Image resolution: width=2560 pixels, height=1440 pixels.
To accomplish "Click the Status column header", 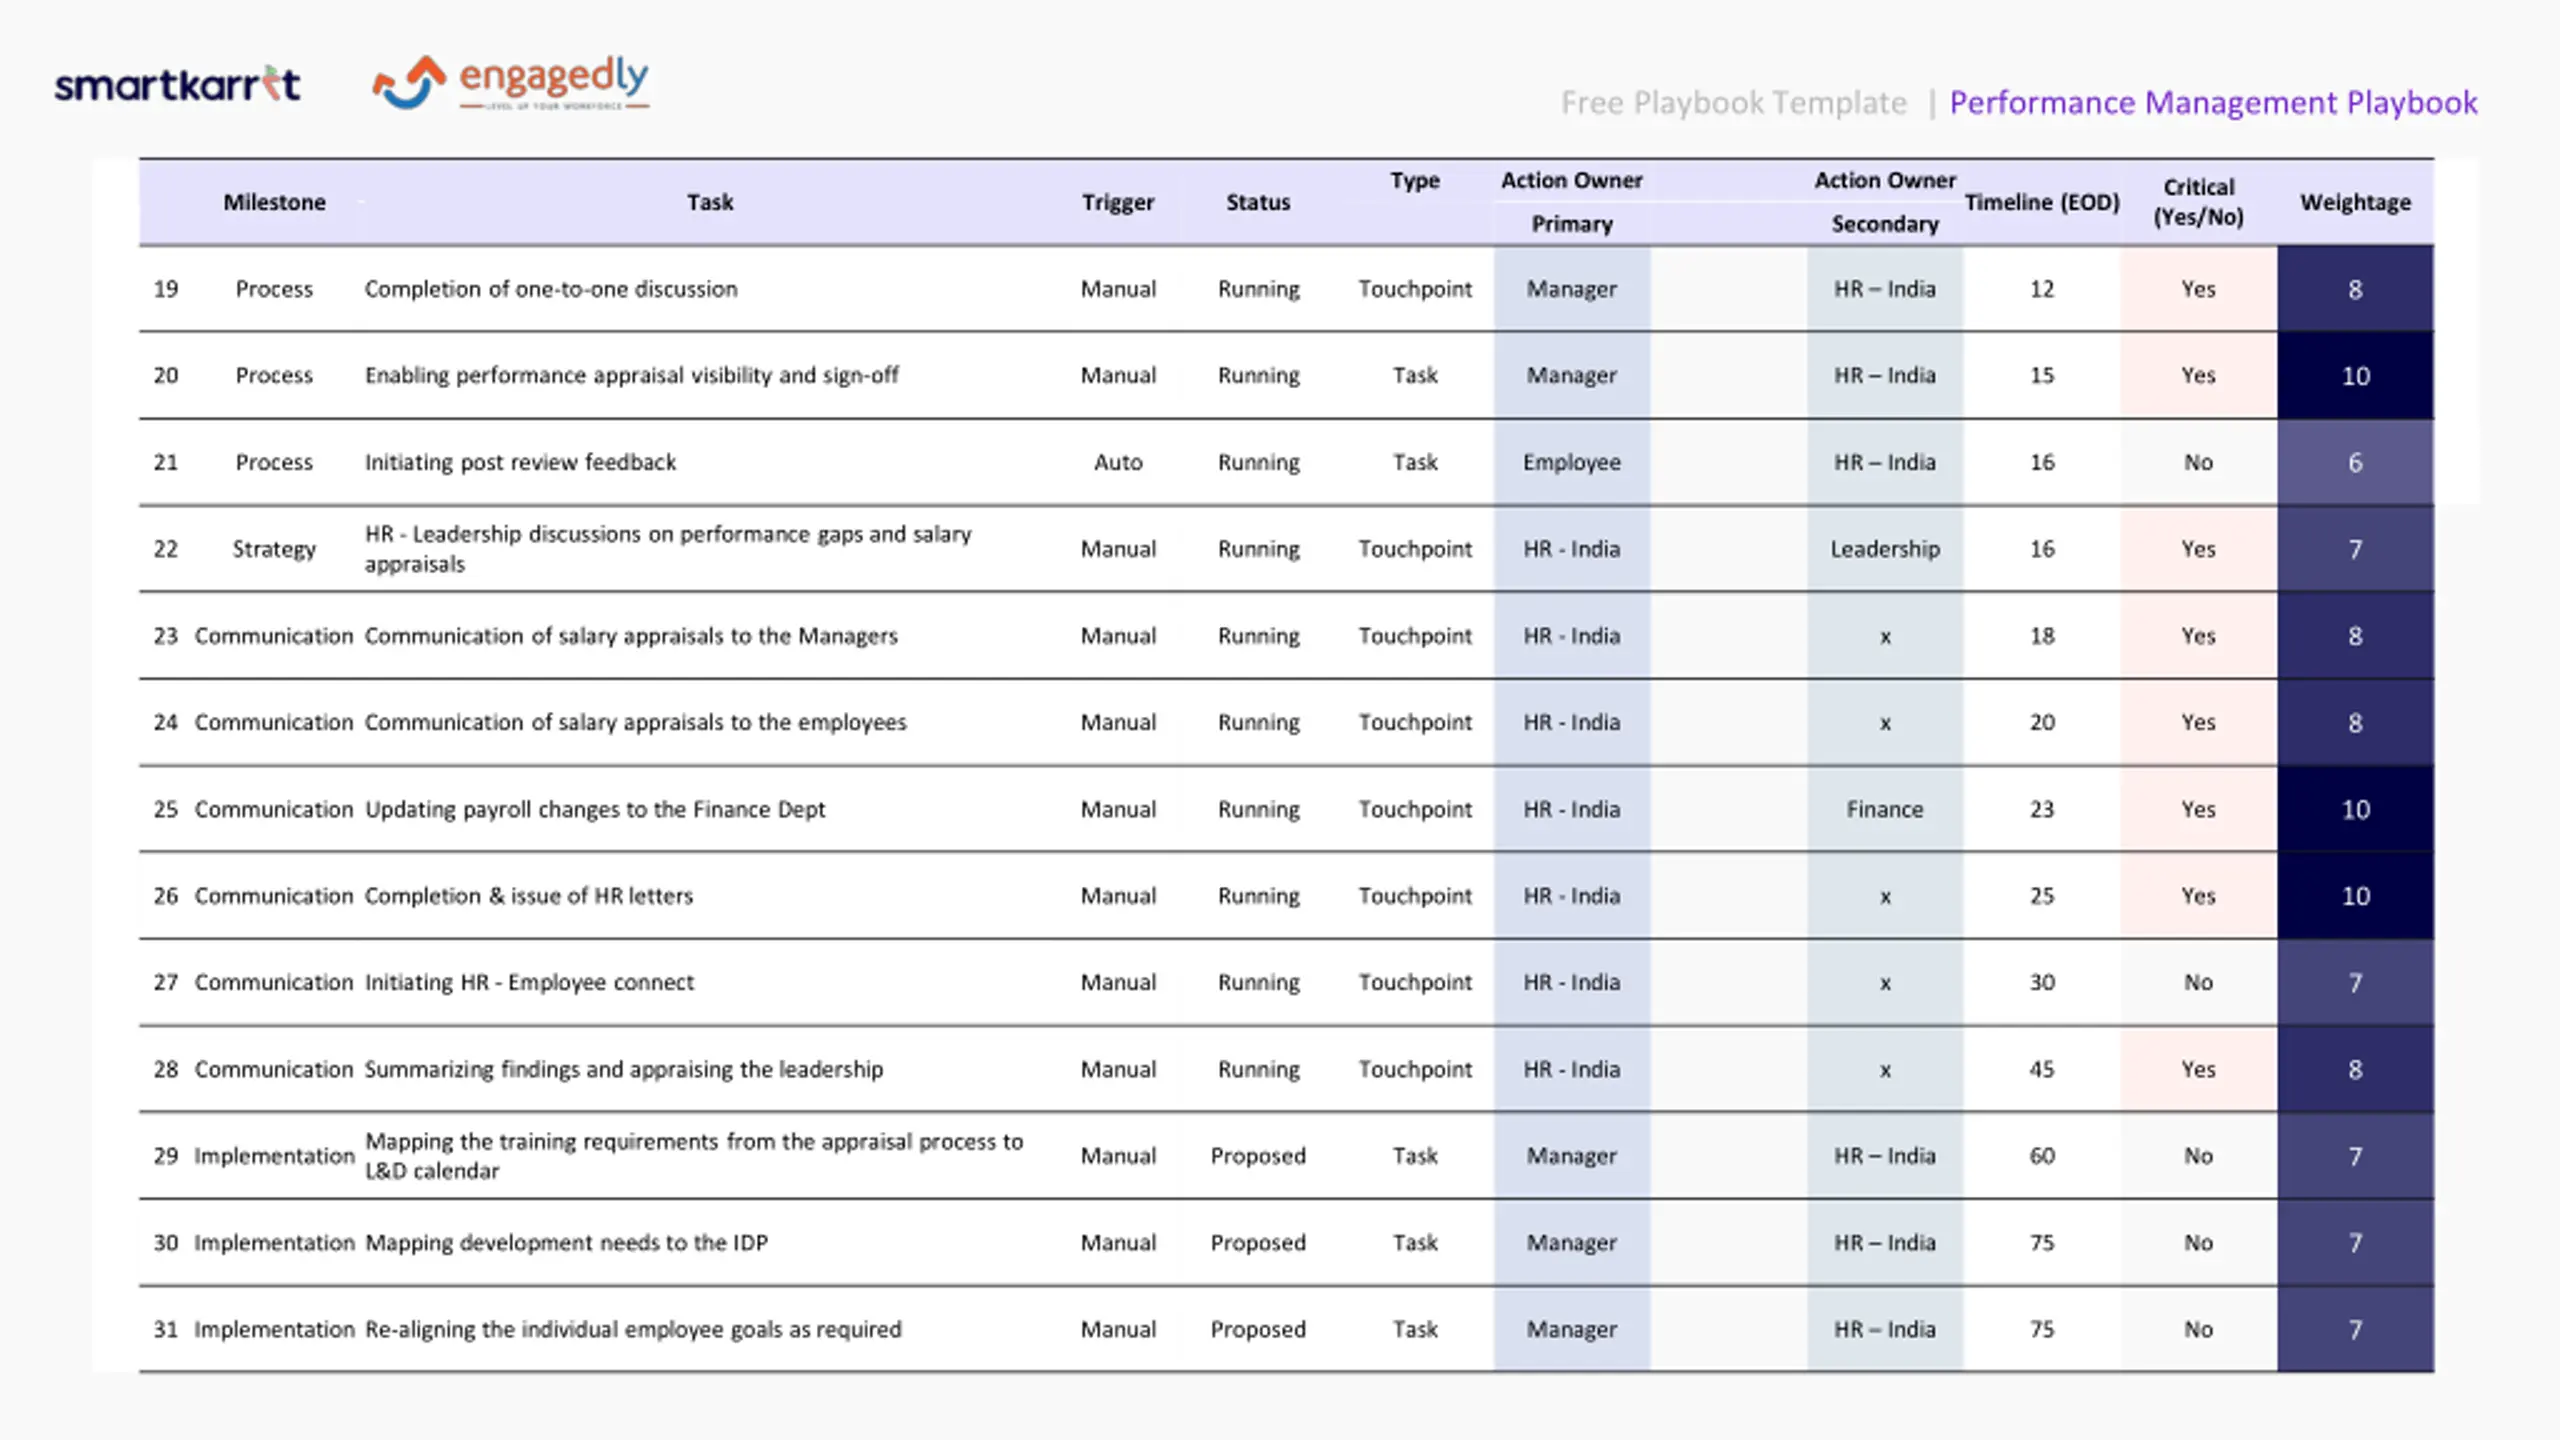I will click(1258, 202).
